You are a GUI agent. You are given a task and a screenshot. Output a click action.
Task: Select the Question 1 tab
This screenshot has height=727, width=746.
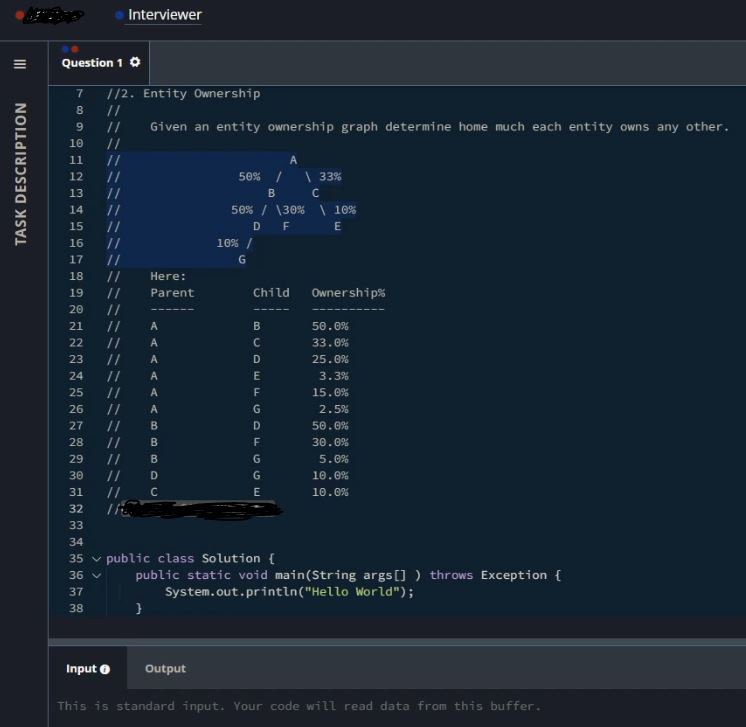[99, 63]
